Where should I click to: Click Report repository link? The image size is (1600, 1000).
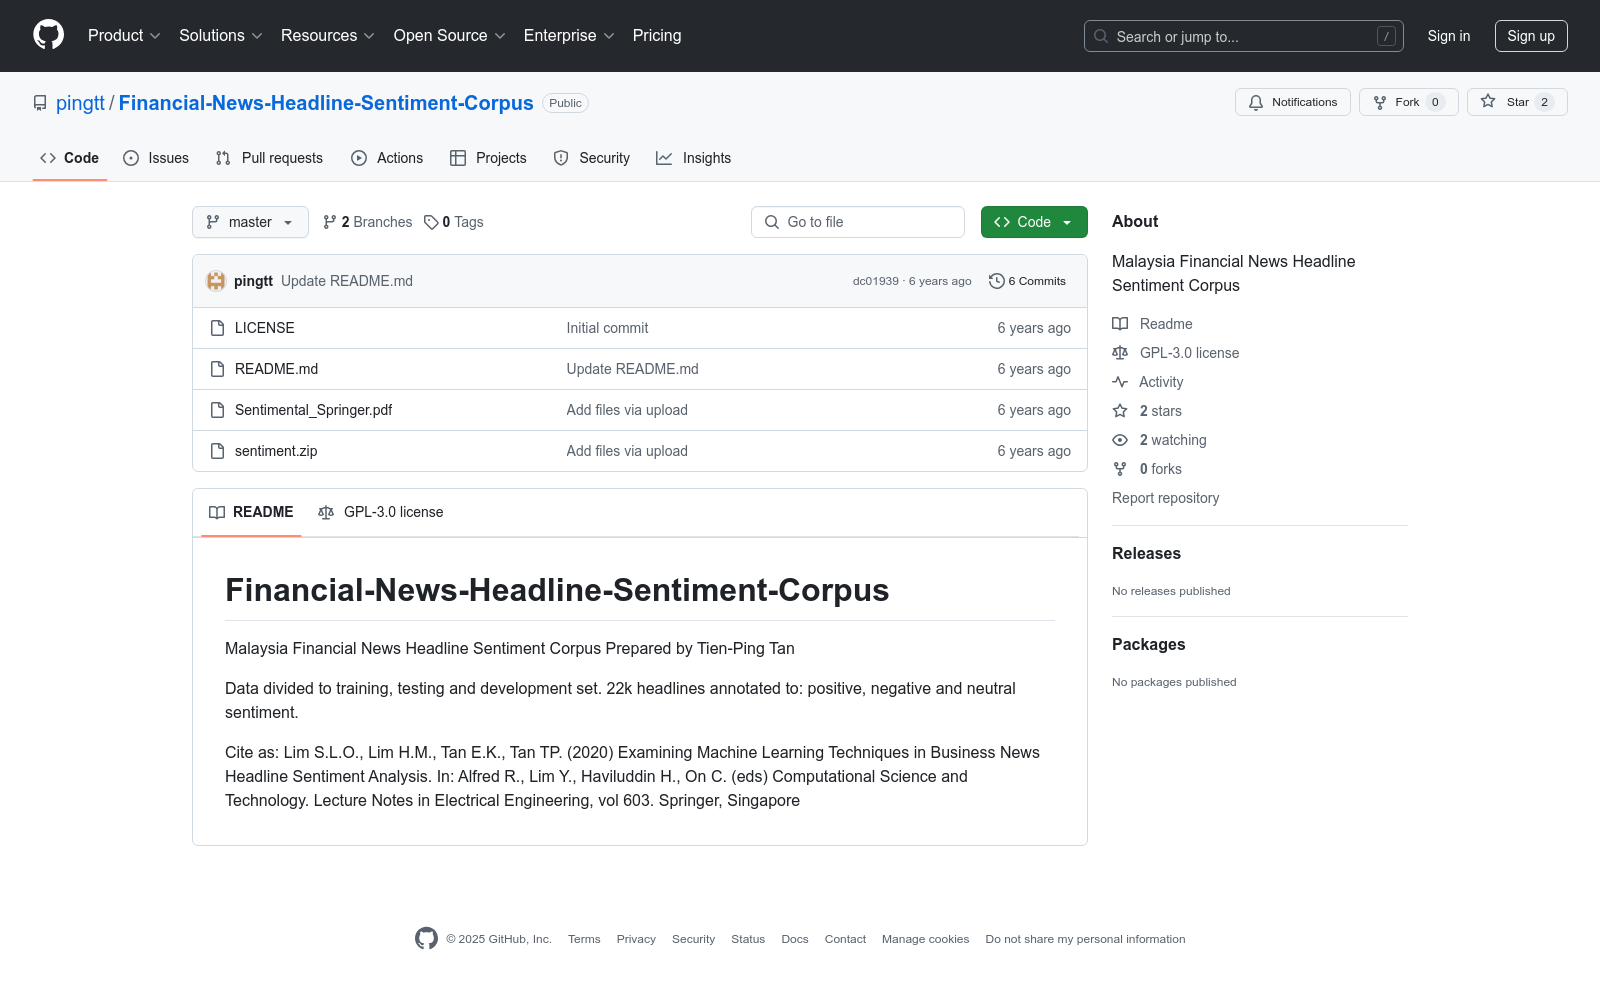1165,498
